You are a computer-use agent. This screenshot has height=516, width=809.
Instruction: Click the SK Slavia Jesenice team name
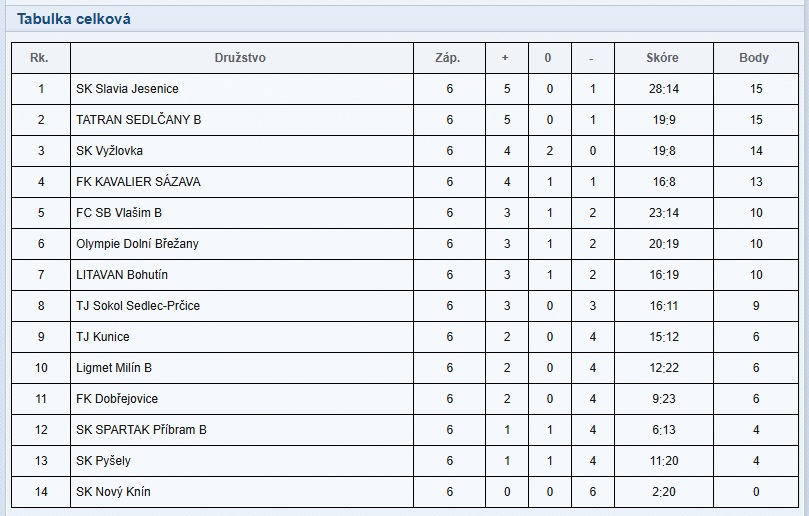(127, 89)
